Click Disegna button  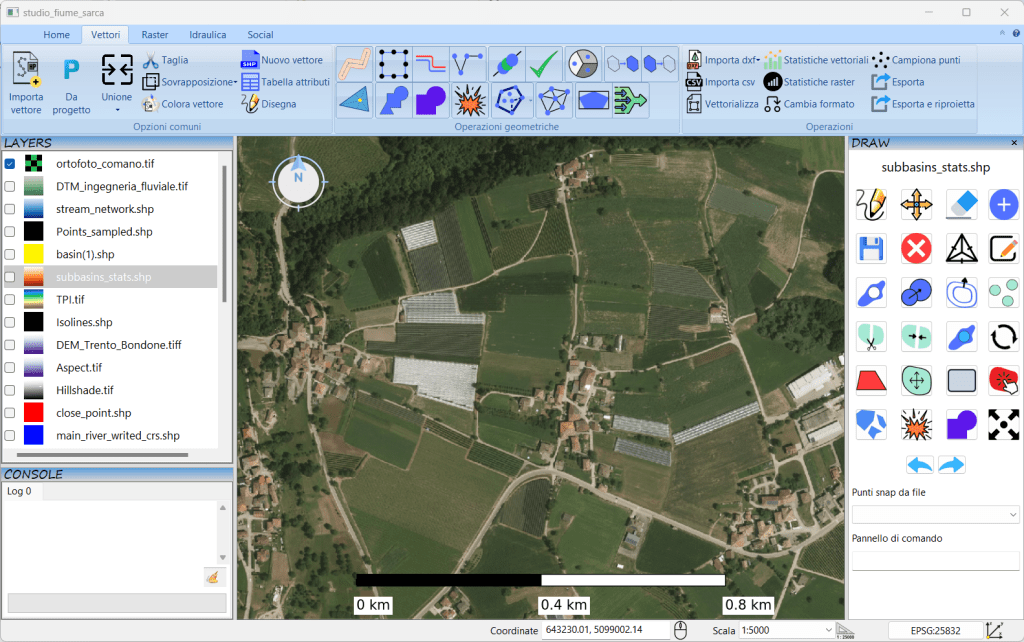click(268, 103)
